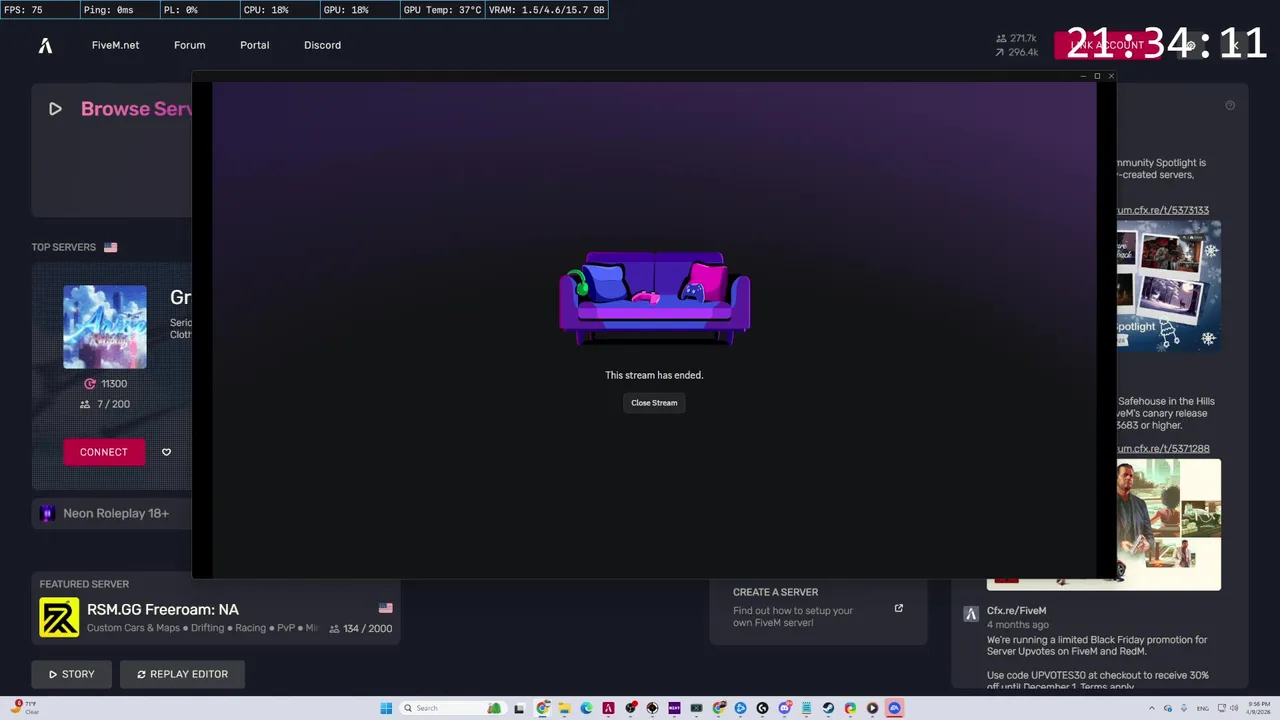Open the taskbar clock showing 9:56 PM
Screen dimensions: 1280x720
point(1259,708)
